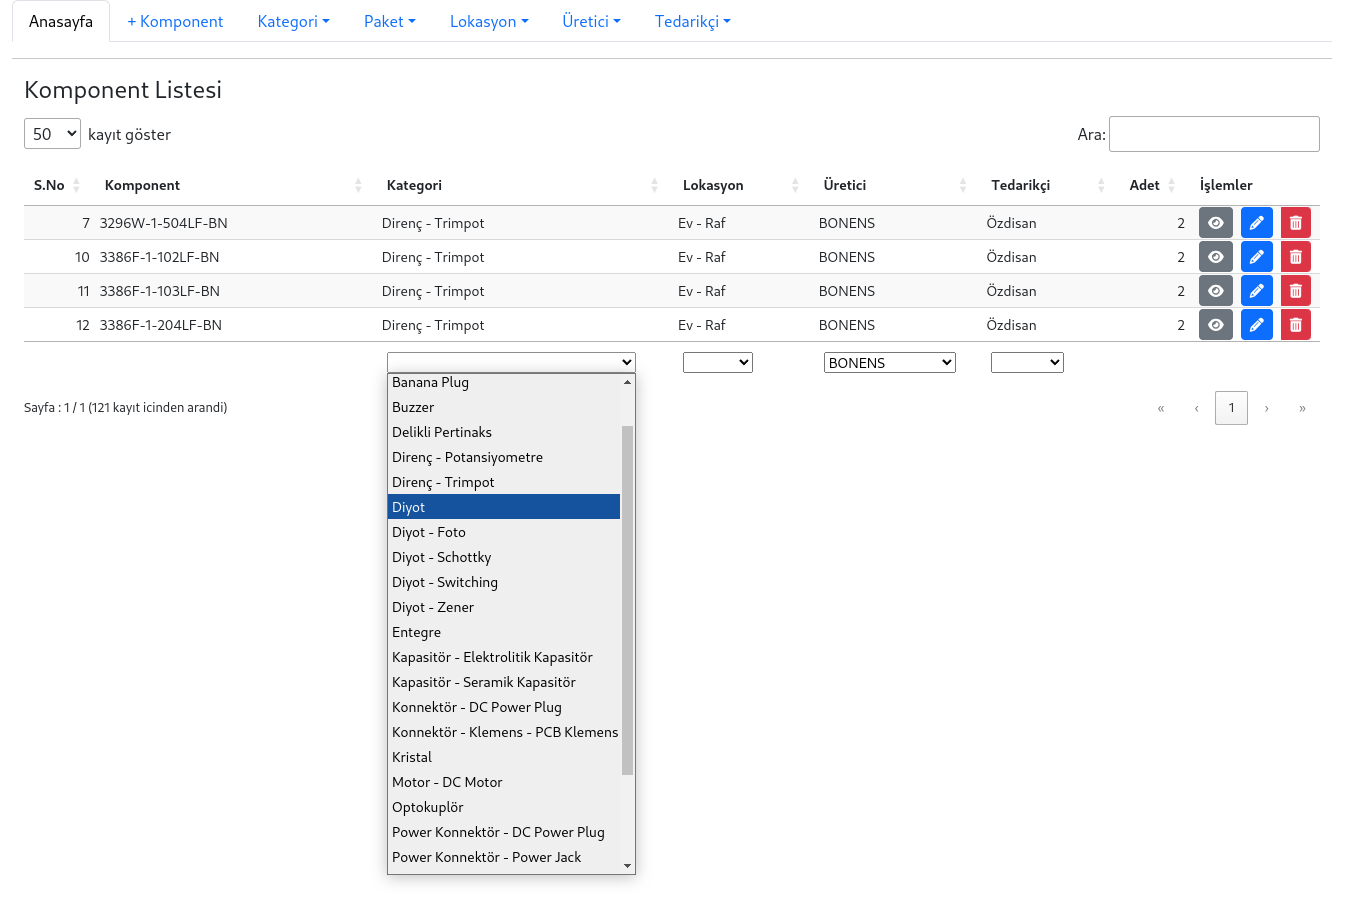This screenshot has height=923, width=1361.
Task: Choose Kapasitör - Seramik Kapasitör option
Action: [504, 682]
